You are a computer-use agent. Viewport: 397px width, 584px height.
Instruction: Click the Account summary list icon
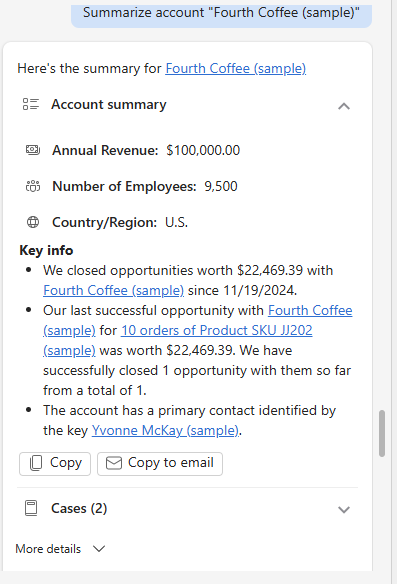(x=31, y=104)
